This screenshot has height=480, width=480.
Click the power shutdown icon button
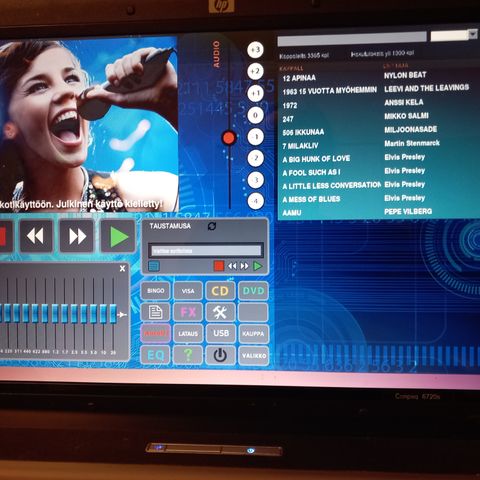click(x=220, y=355)
